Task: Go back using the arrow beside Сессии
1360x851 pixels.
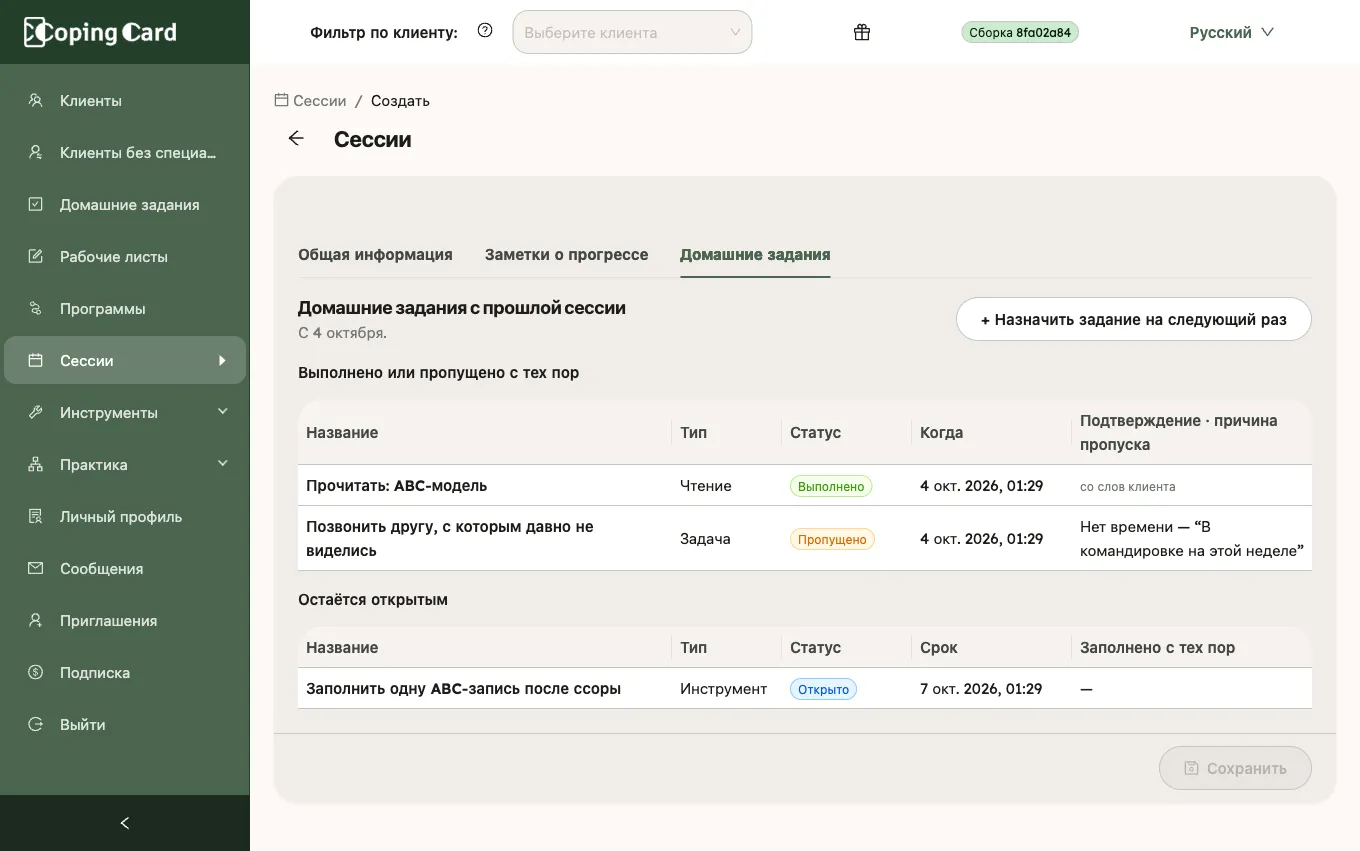Action: 296,139
